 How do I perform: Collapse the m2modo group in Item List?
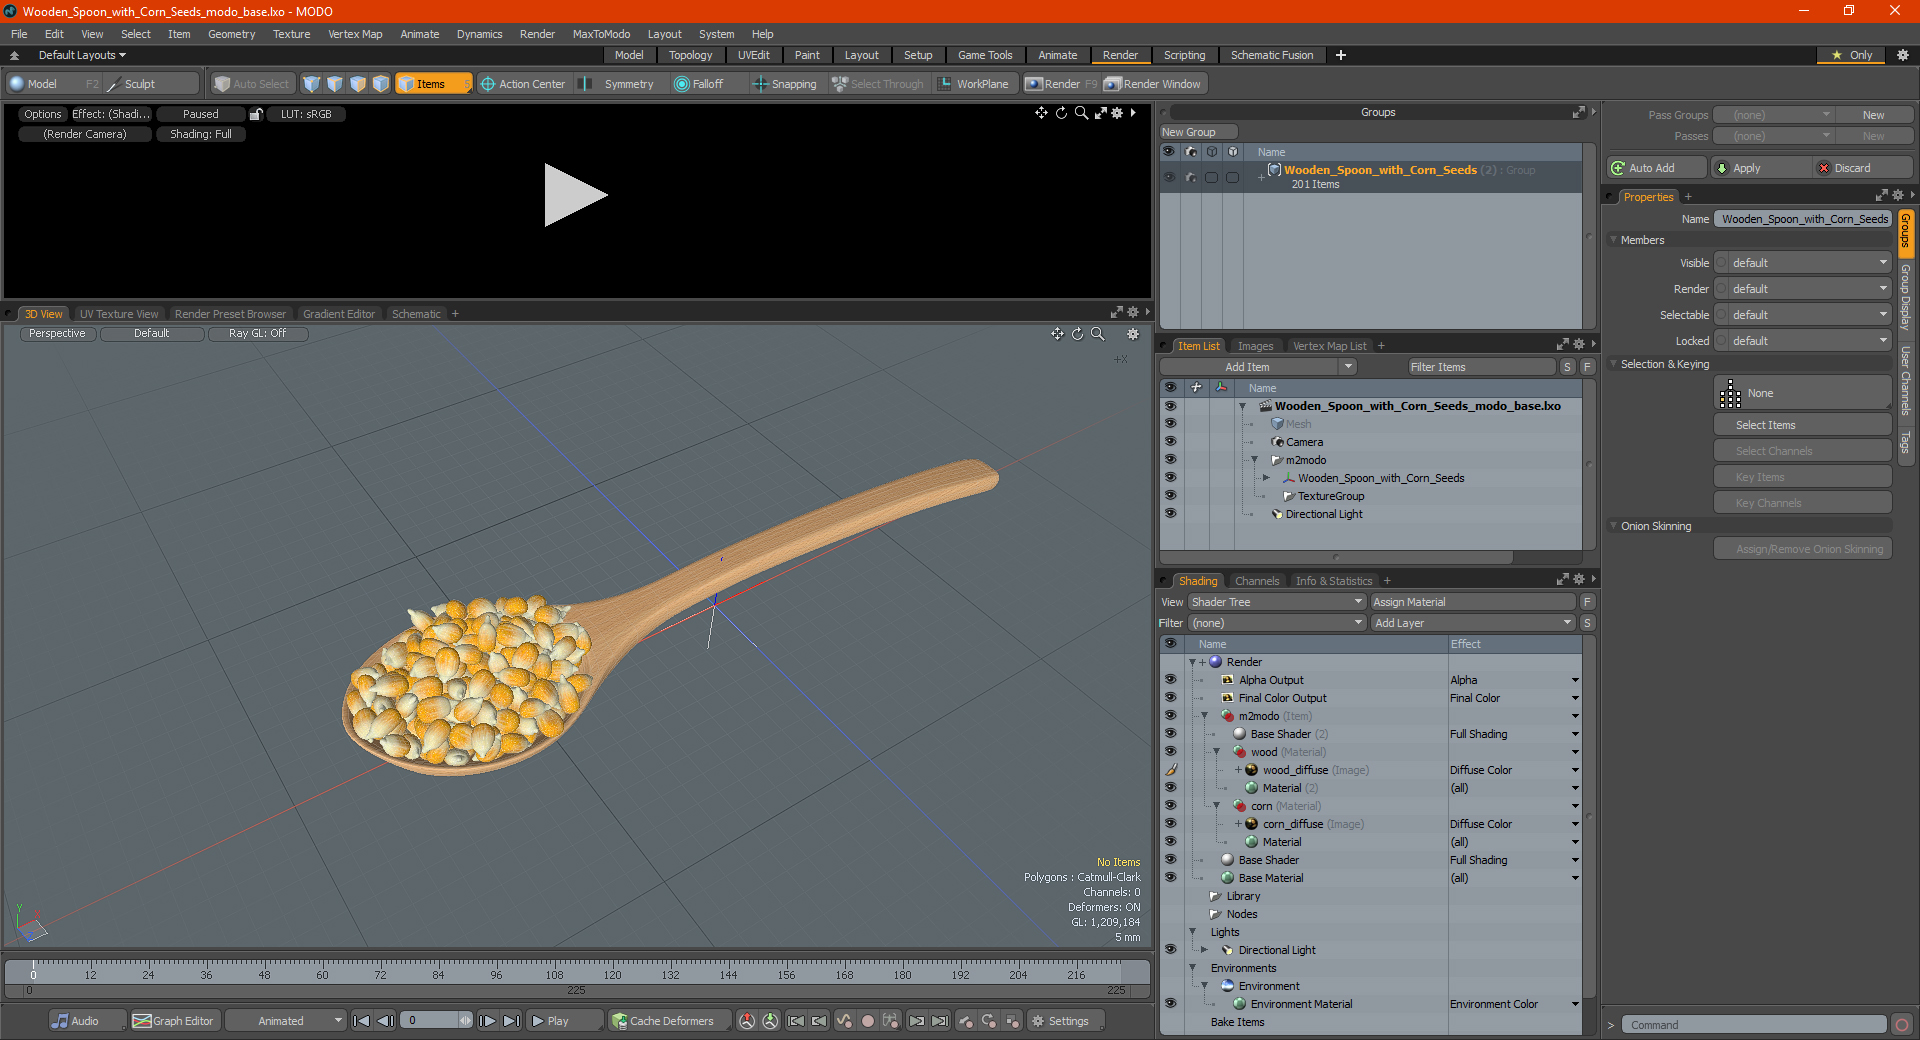coord(1254,460)
